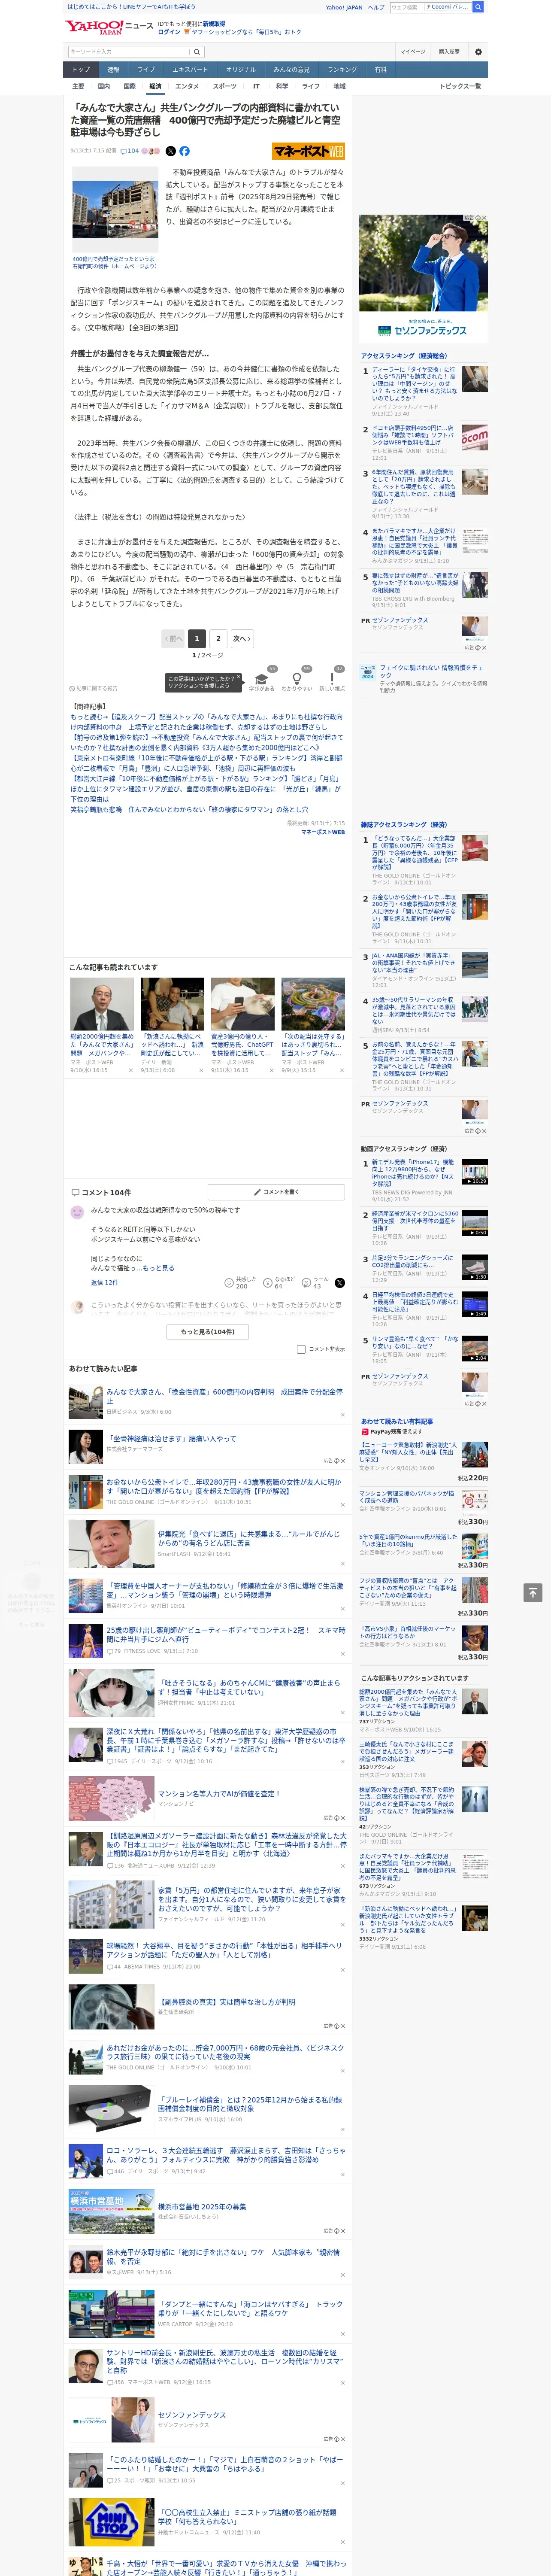Share article on X below headline
Screen dimensions: 551x2576
pos(170,151)
